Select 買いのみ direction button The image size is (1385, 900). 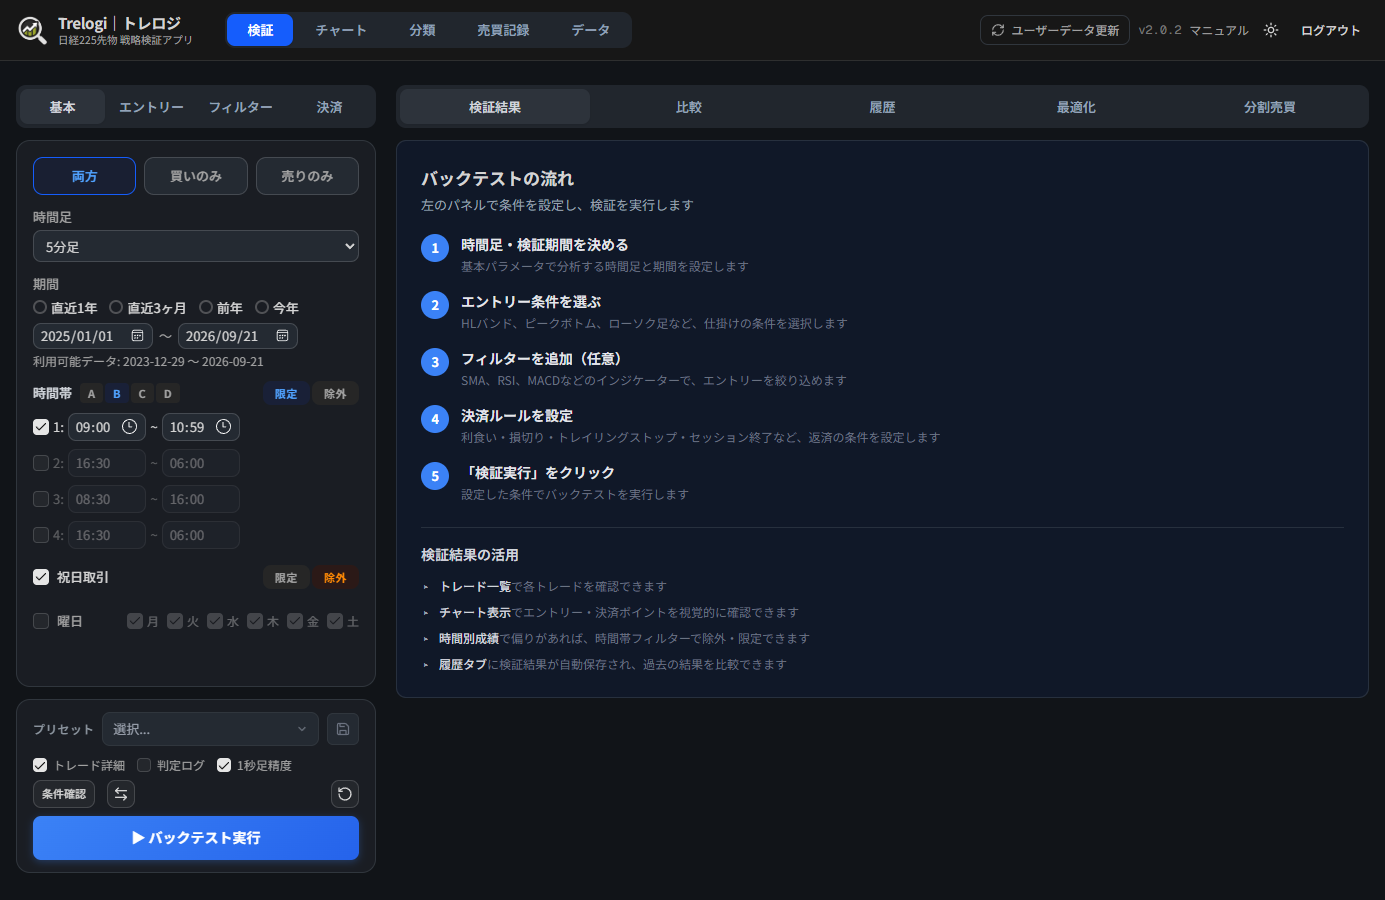tap(196, 176)
